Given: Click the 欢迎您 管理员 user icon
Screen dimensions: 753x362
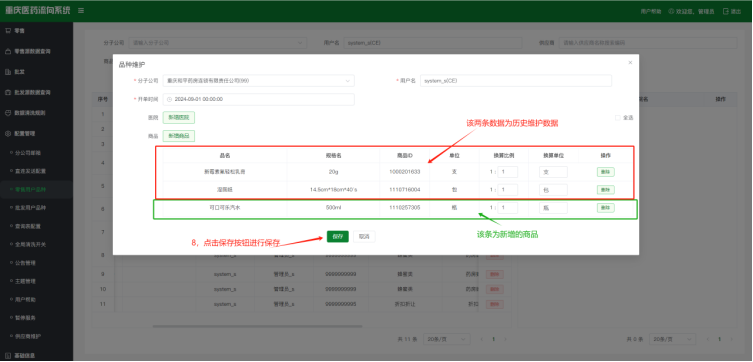Looking at the screenshot, I should click(671, 11).
